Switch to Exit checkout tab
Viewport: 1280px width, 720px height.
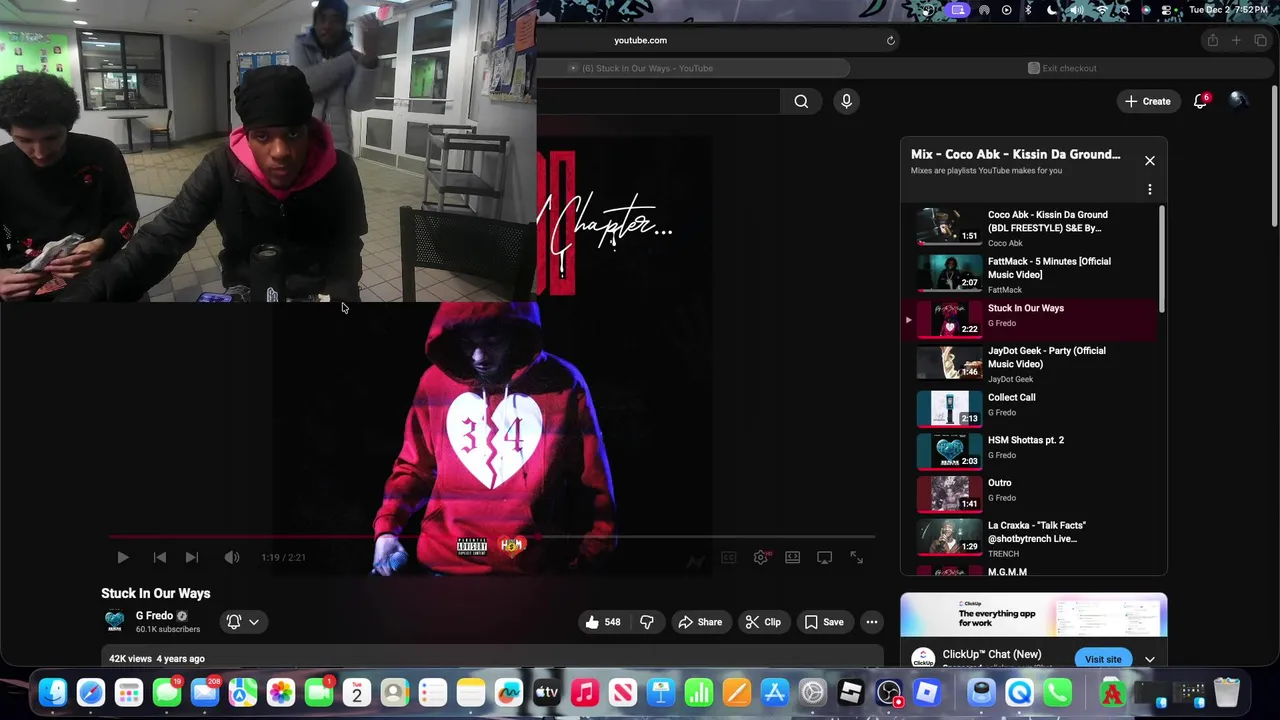tap(1062, 68)
